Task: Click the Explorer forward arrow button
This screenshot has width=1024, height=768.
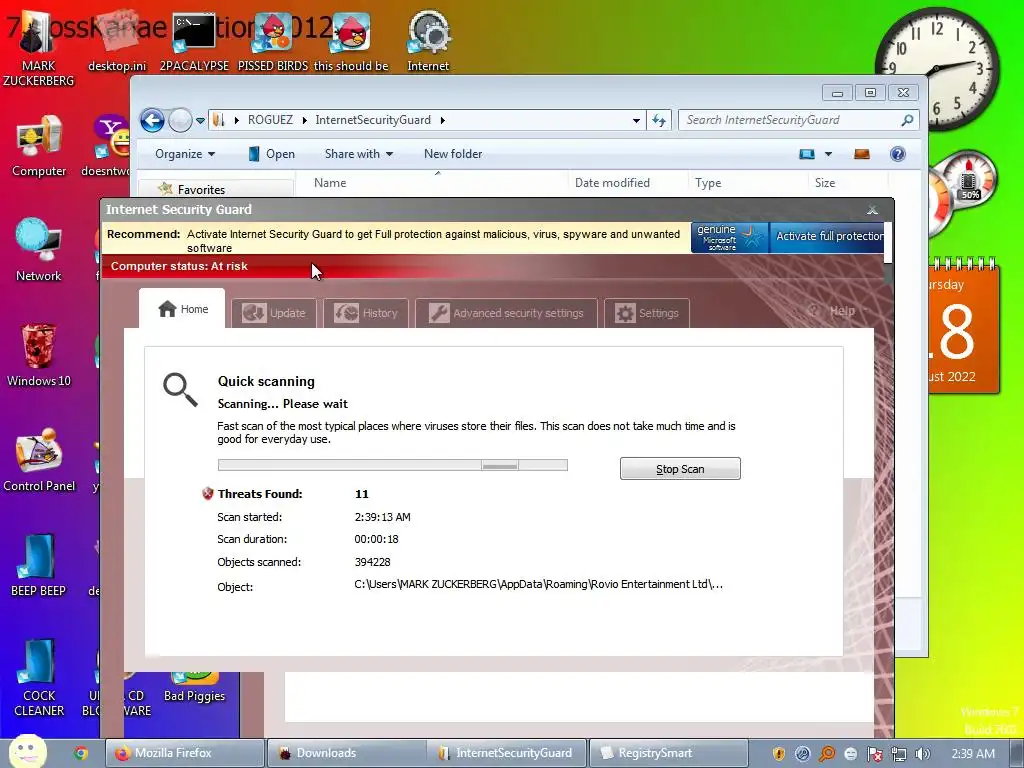Action: point(180,120)
